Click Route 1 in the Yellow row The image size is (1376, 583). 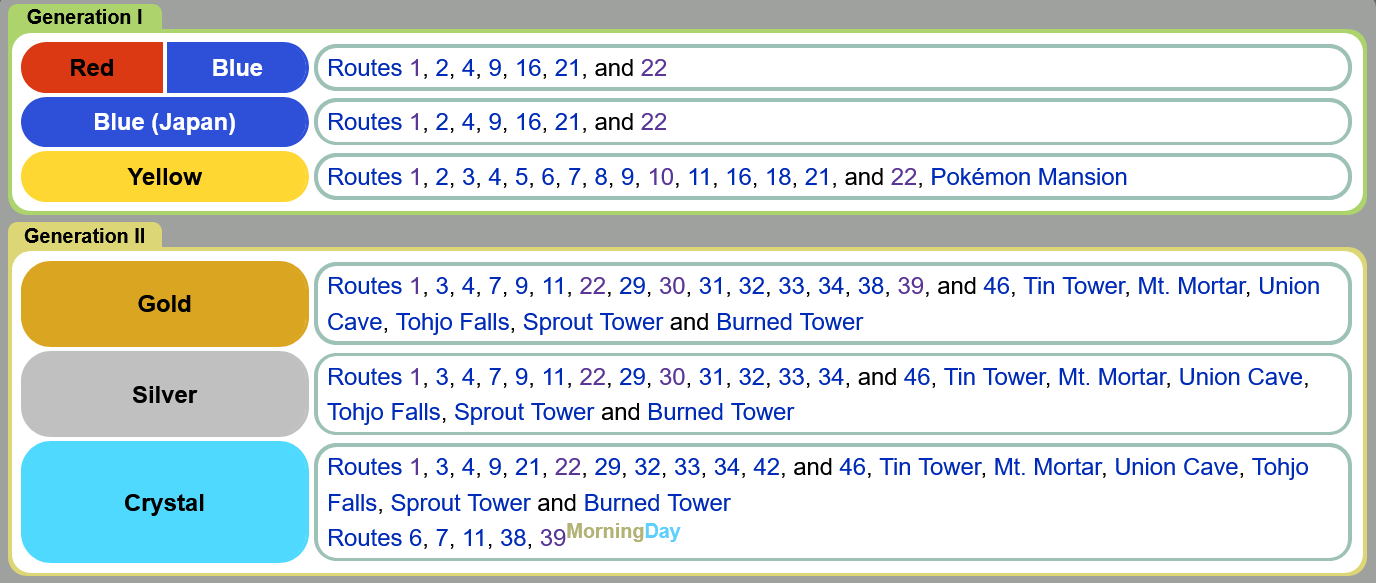[x=415, y=177]
